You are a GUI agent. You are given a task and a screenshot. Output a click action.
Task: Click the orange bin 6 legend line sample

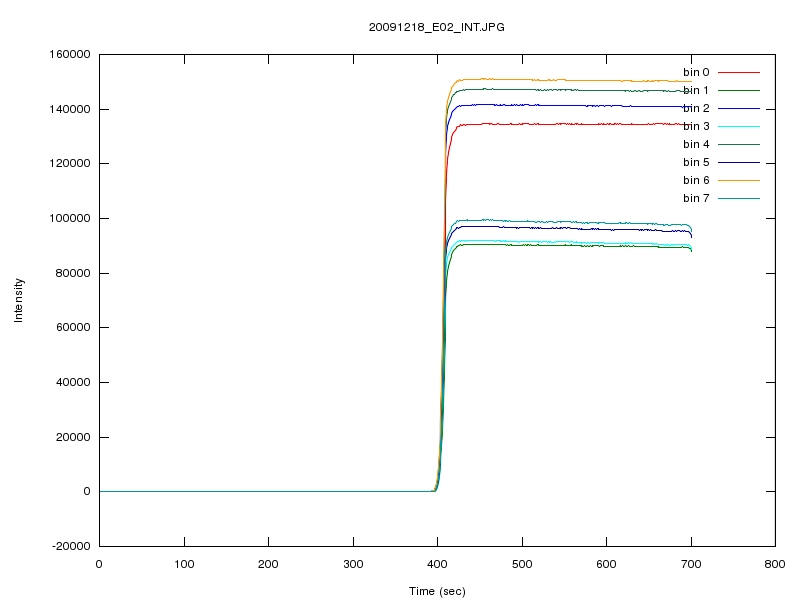(x=739, y=180)
